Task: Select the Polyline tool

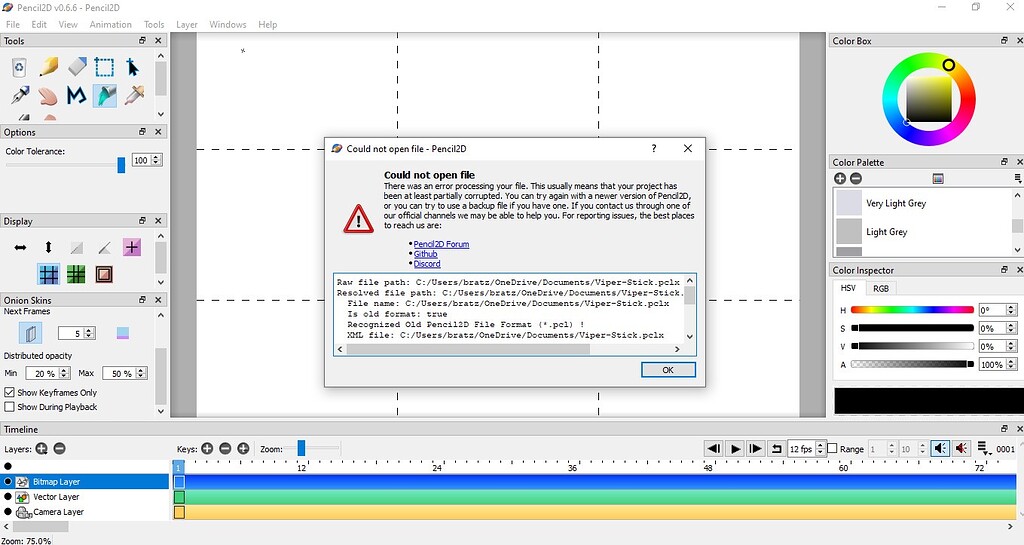Action: tap(76, 95)
